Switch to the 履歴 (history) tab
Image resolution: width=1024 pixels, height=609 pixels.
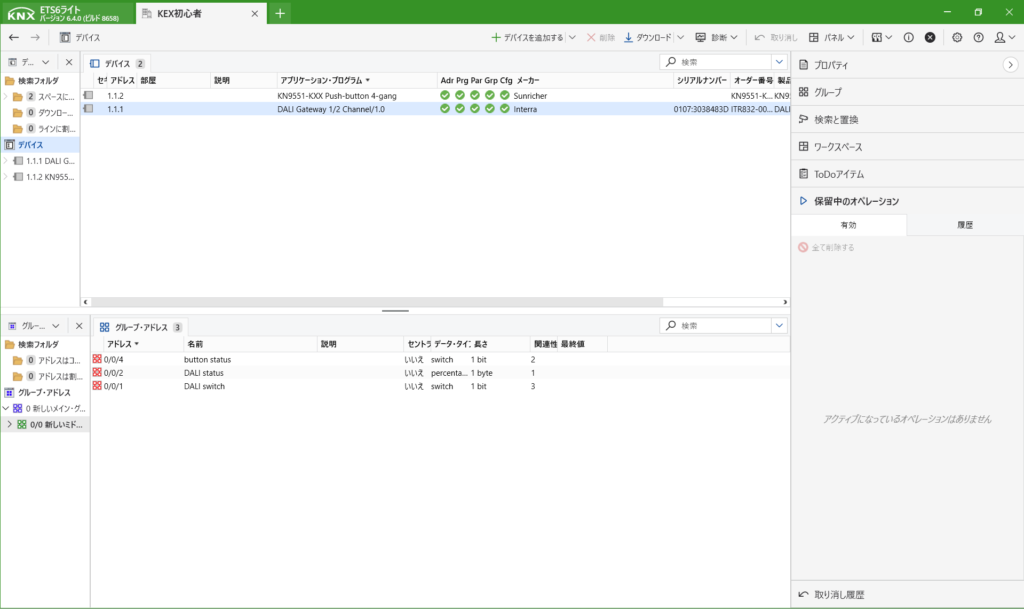[965, 226]
